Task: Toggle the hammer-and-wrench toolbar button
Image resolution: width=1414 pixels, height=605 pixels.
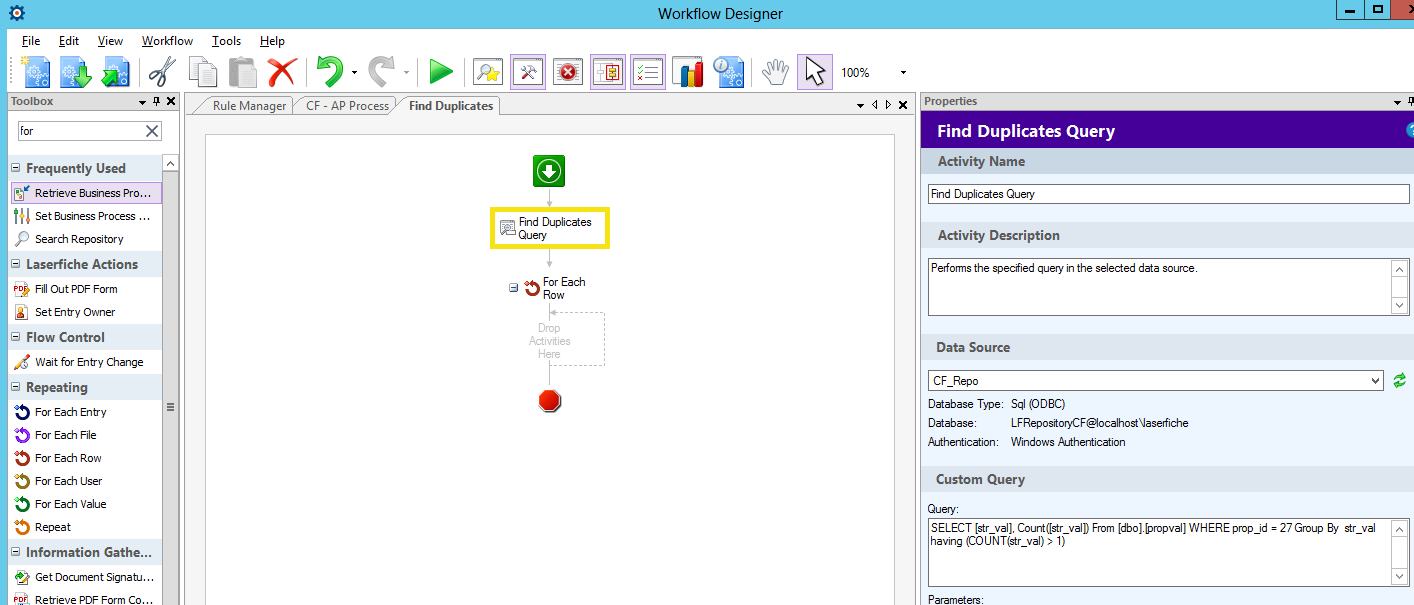Action: coord(528,72)
